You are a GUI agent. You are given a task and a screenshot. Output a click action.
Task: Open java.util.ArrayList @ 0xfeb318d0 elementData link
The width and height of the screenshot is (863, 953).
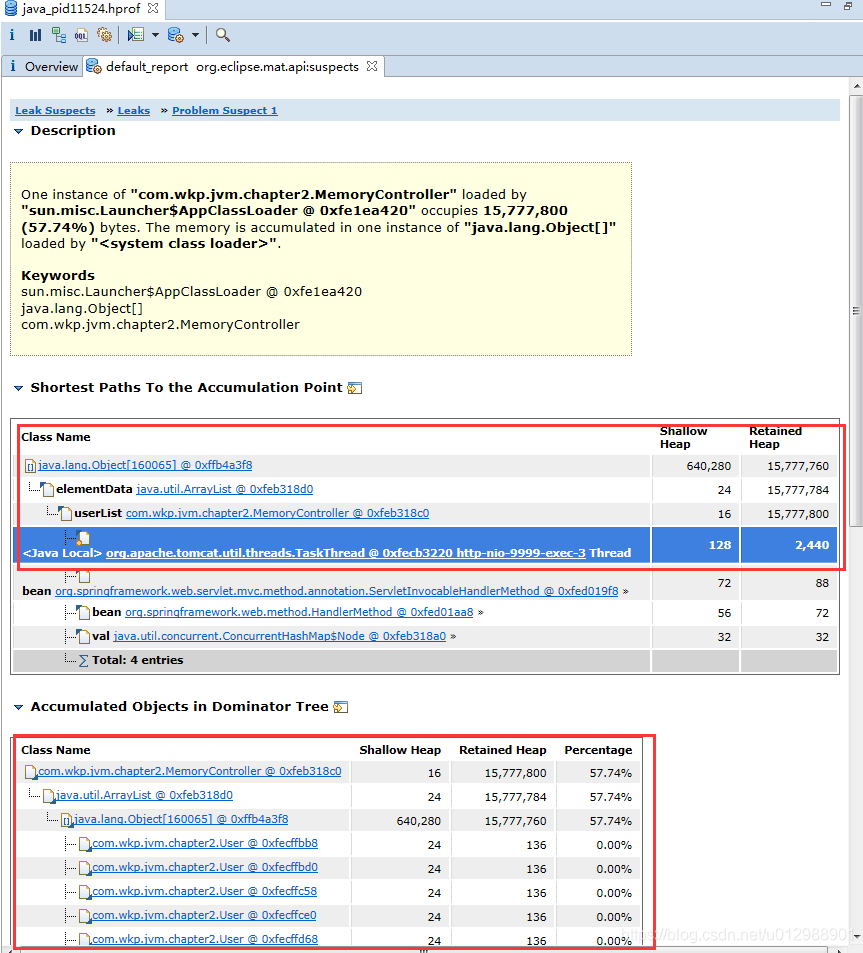pos(225,489)
